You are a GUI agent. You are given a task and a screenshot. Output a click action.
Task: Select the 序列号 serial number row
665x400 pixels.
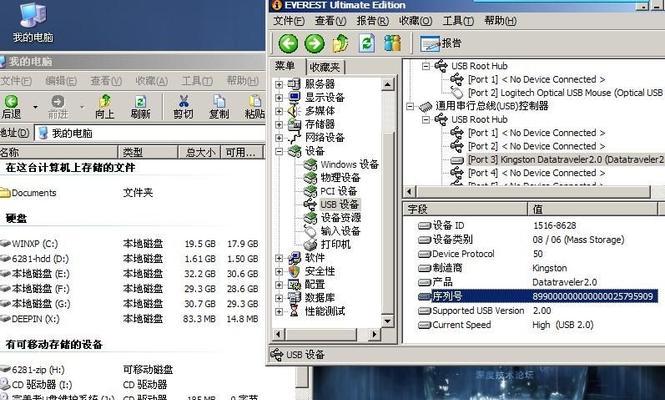537,296
